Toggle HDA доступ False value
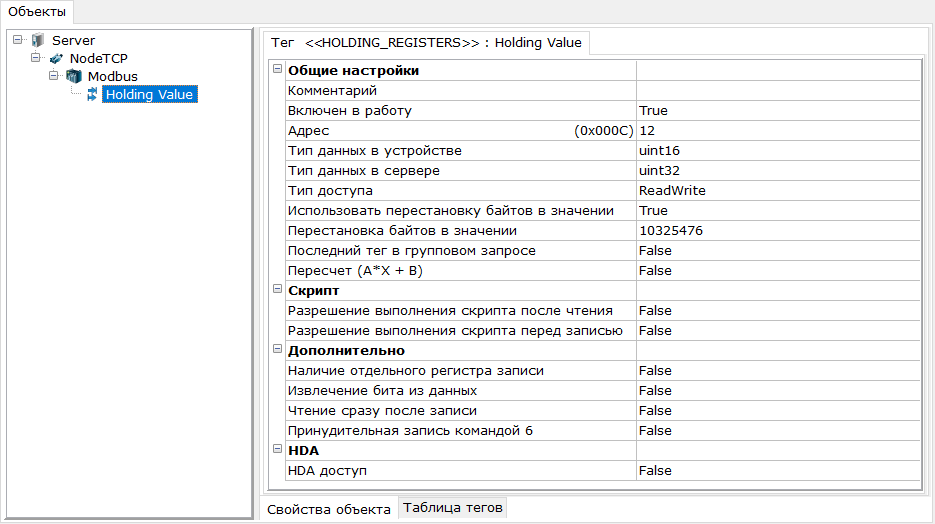 click(778, 471)
